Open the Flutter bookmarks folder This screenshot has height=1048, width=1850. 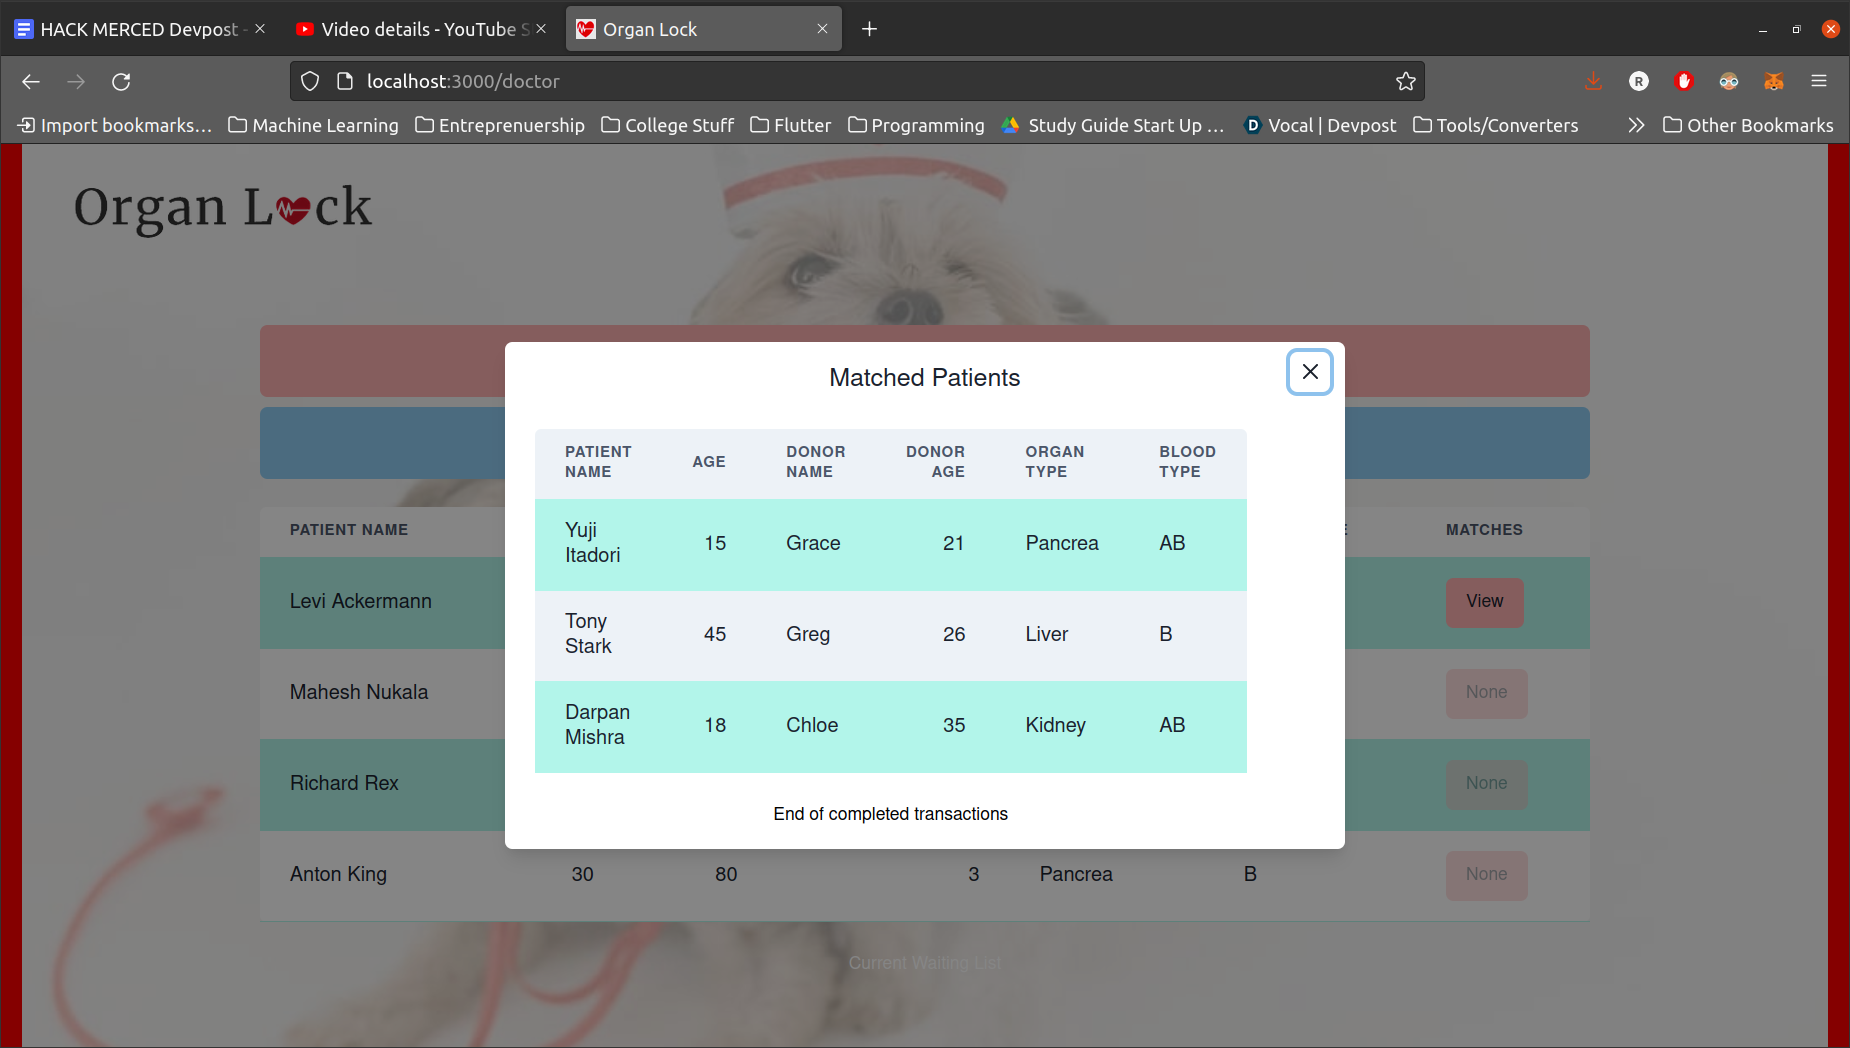pyautogui.click(x=790, y=125)
